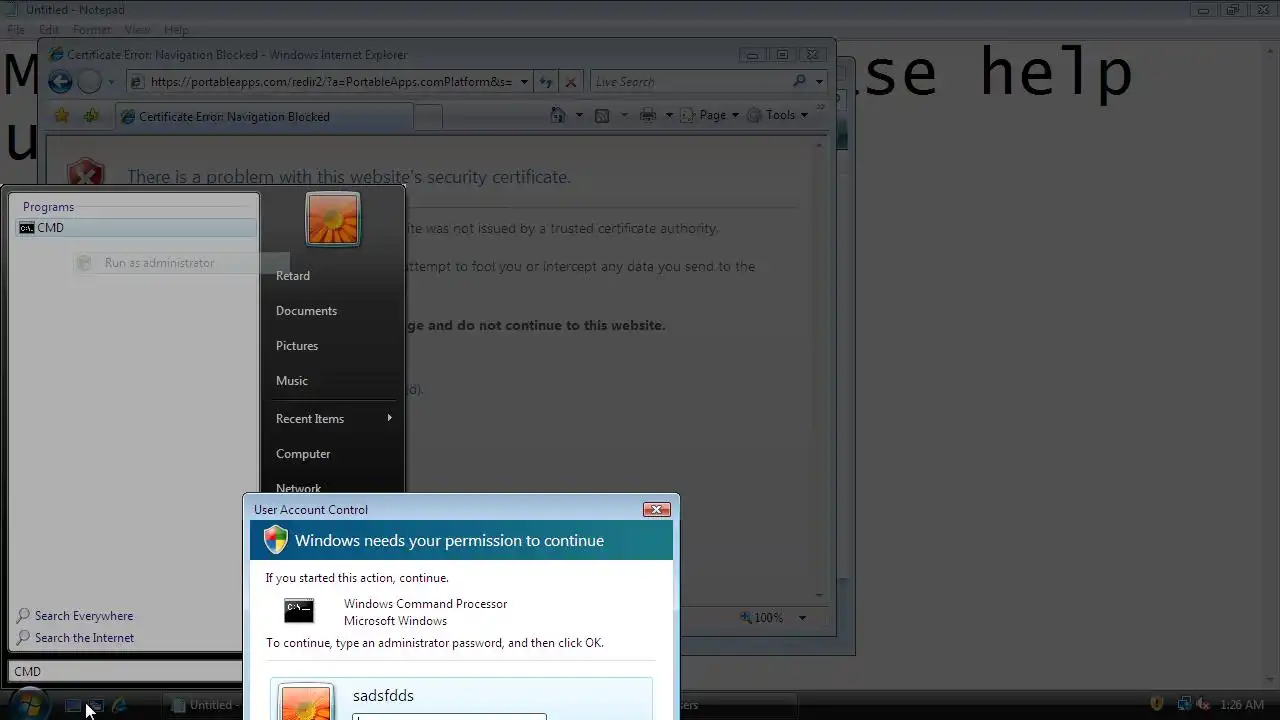Go back in Internet Explorer
This screenshot has width=1280, height=720.
[x=60, y=82]
